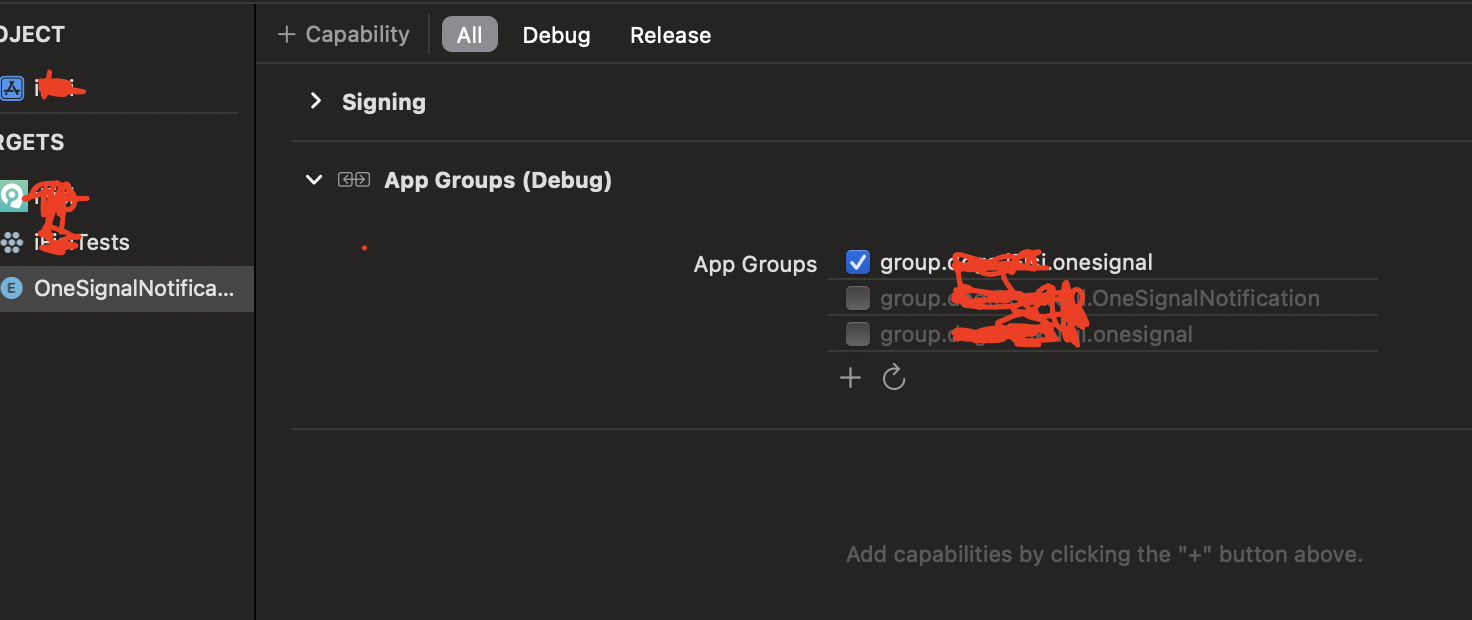Click the E badge icon on OneSignalNotifica target
Screen dimensions: 1472x620
pyautogui.click(x=11, y=288)
